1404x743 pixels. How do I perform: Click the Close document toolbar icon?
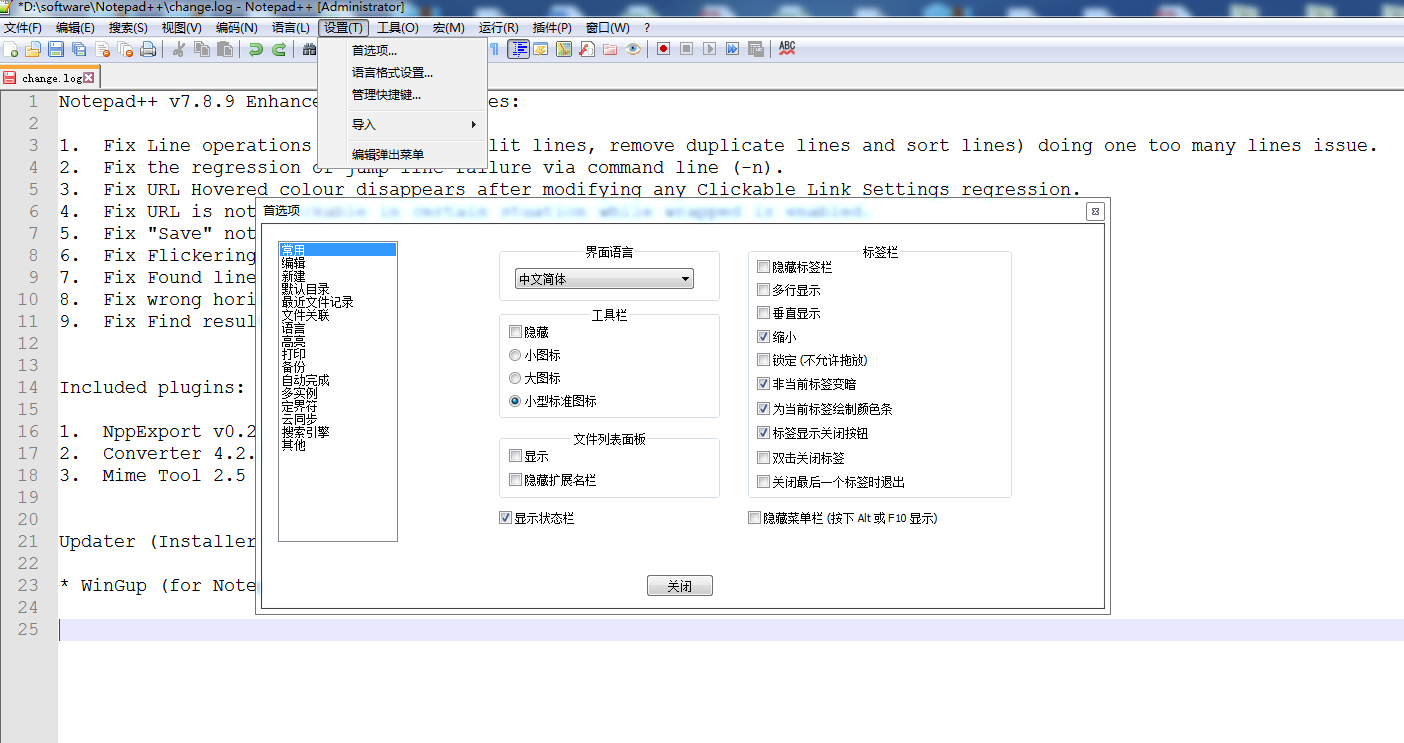(102, 49)
